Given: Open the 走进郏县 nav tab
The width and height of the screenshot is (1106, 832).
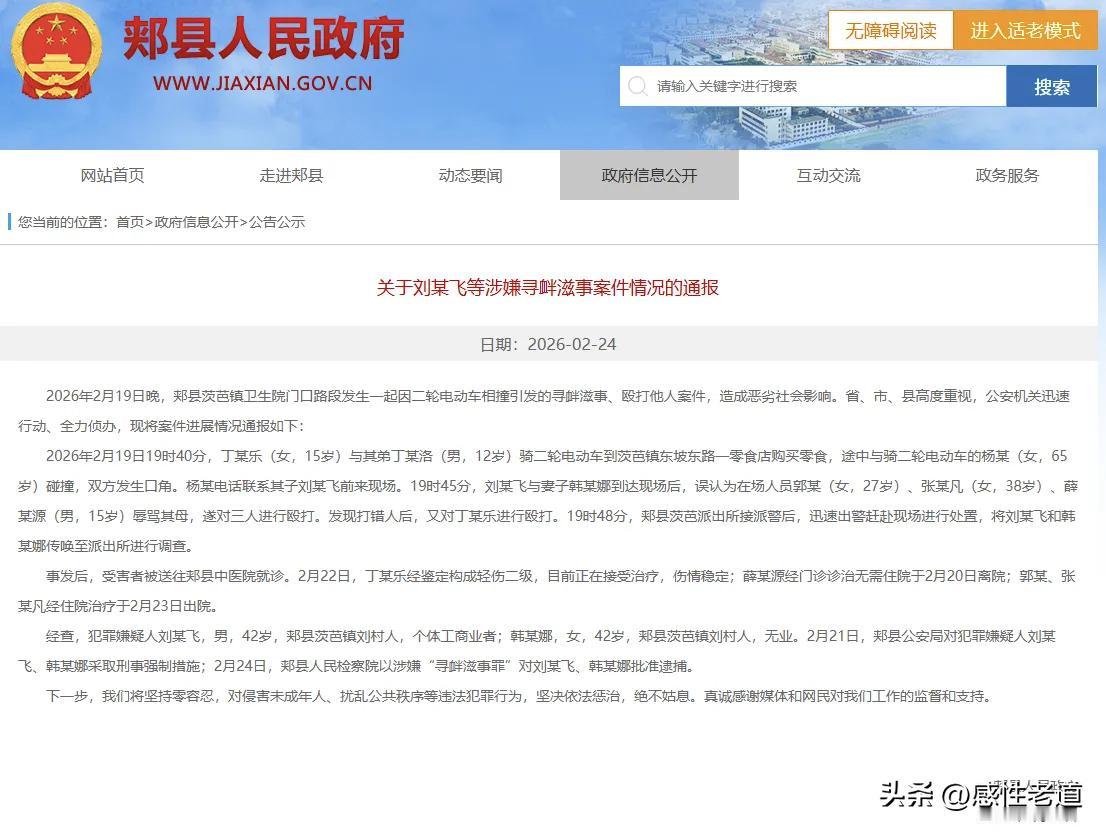Looking at the screenshot, I should pyautogui.click(x=291, y=175).
